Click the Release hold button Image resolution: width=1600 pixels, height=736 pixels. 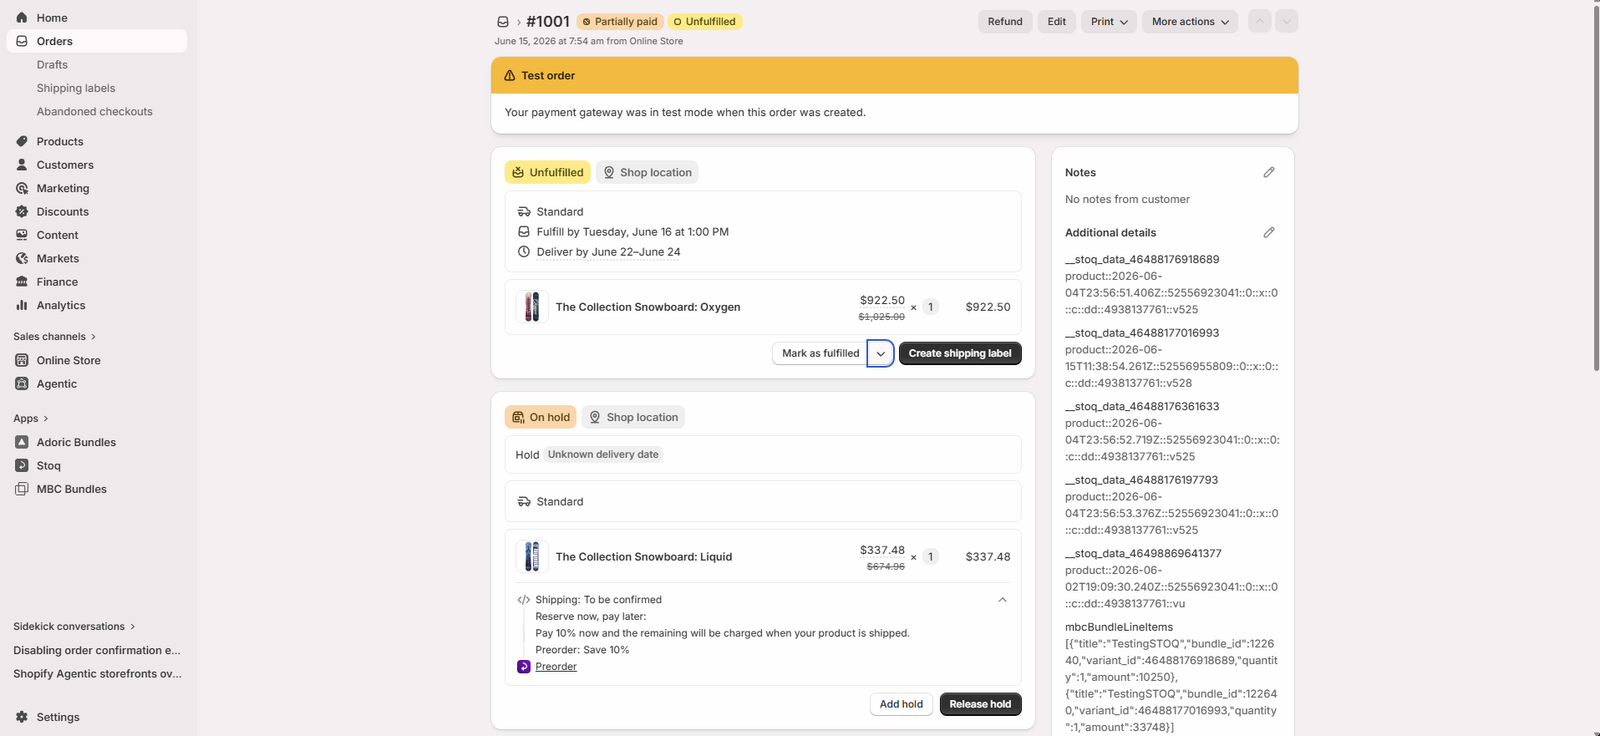pyautogui.click(x=980, y=704)
